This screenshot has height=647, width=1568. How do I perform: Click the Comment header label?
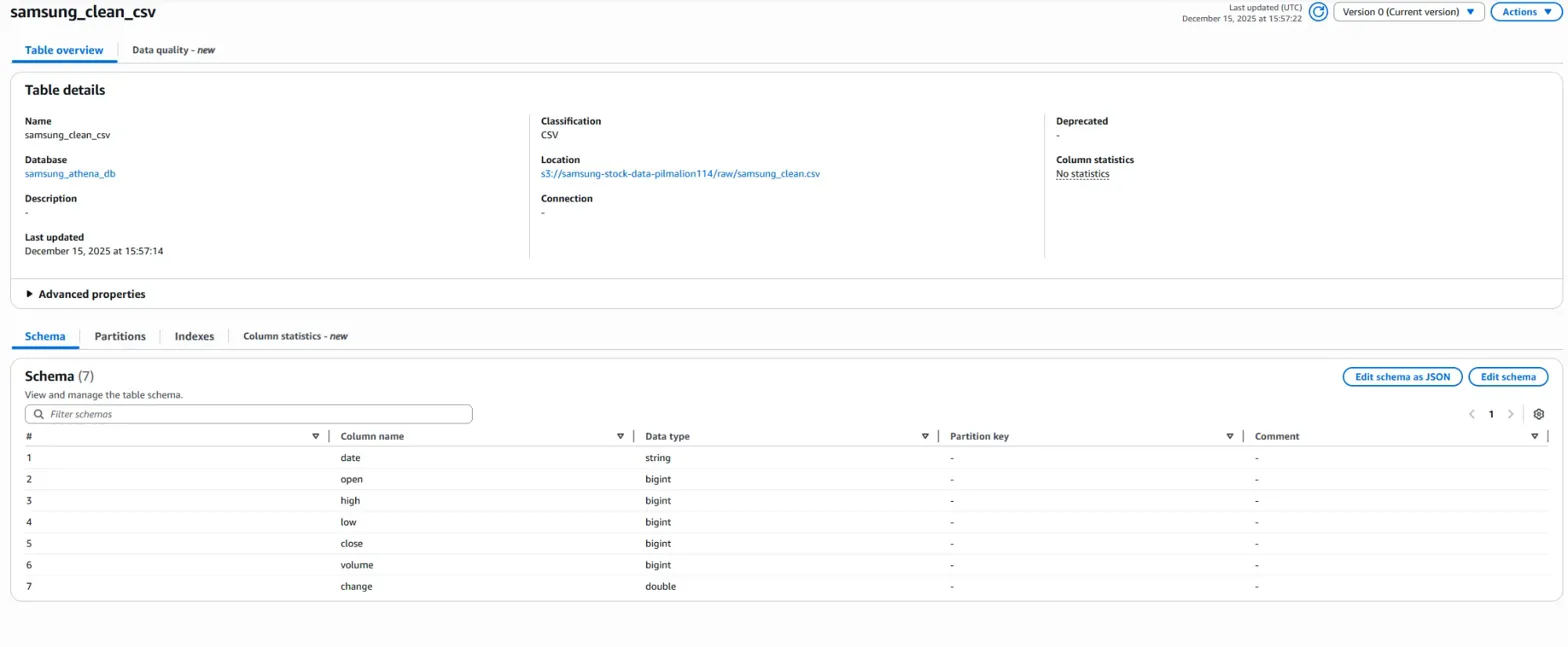(x=1277, y=436)
